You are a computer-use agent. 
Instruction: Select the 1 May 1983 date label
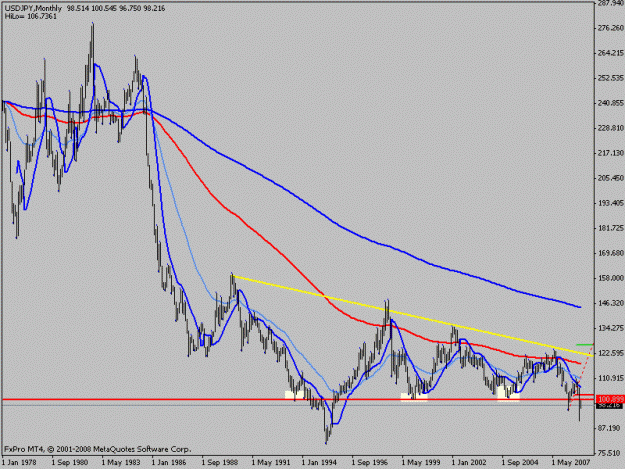[x=121, y=463]
